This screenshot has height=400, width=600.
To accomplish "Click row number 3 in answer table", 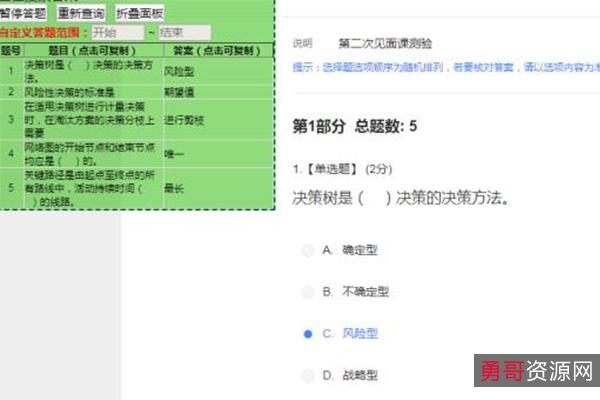I will (11, 119).
